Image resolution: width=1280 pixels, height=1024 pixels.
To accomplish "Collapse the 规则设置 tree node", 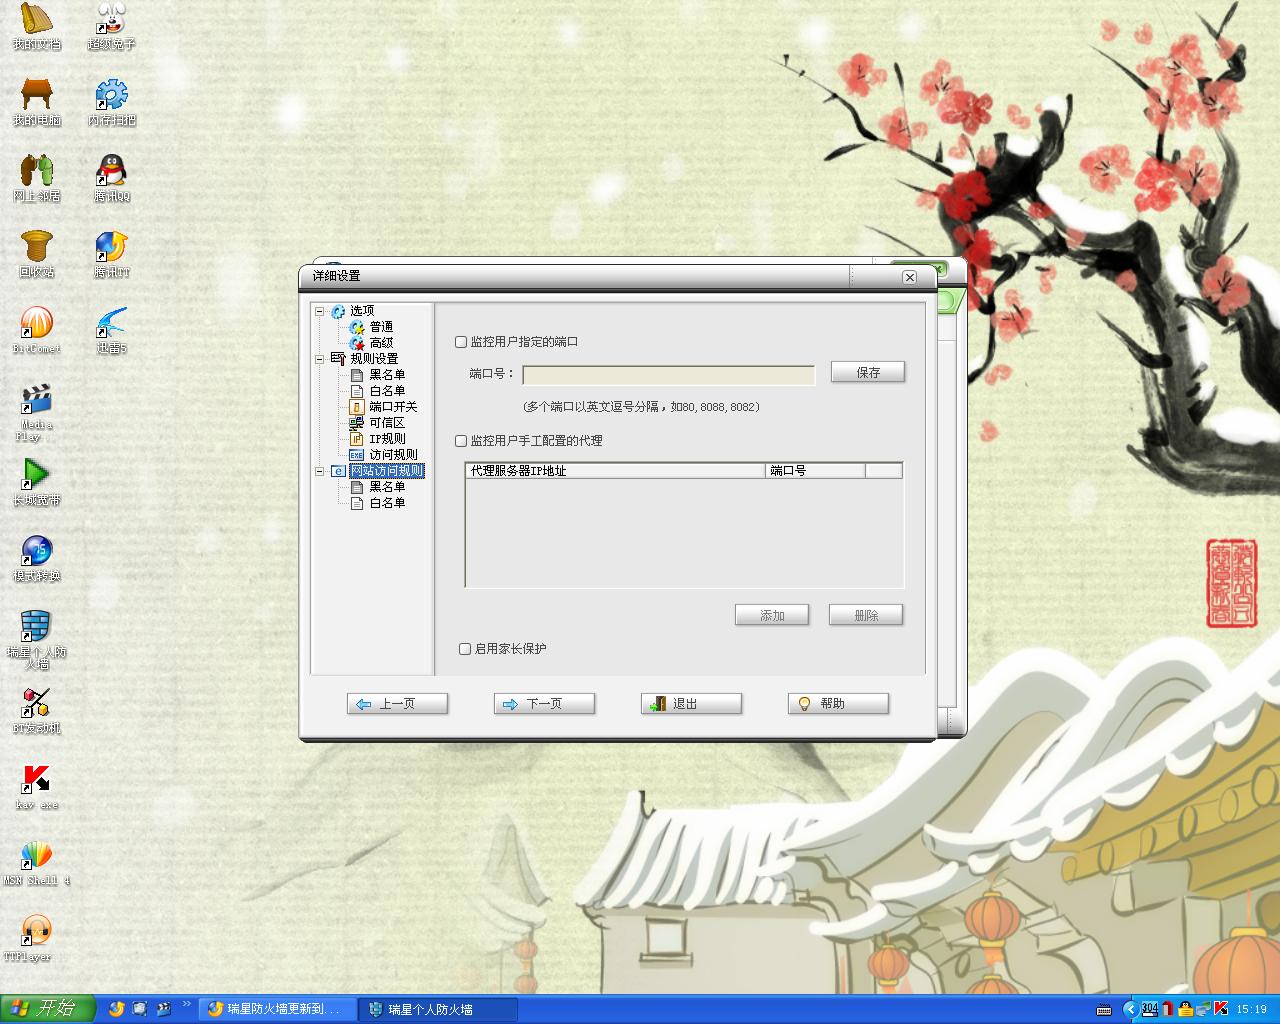I will [320, 359].
